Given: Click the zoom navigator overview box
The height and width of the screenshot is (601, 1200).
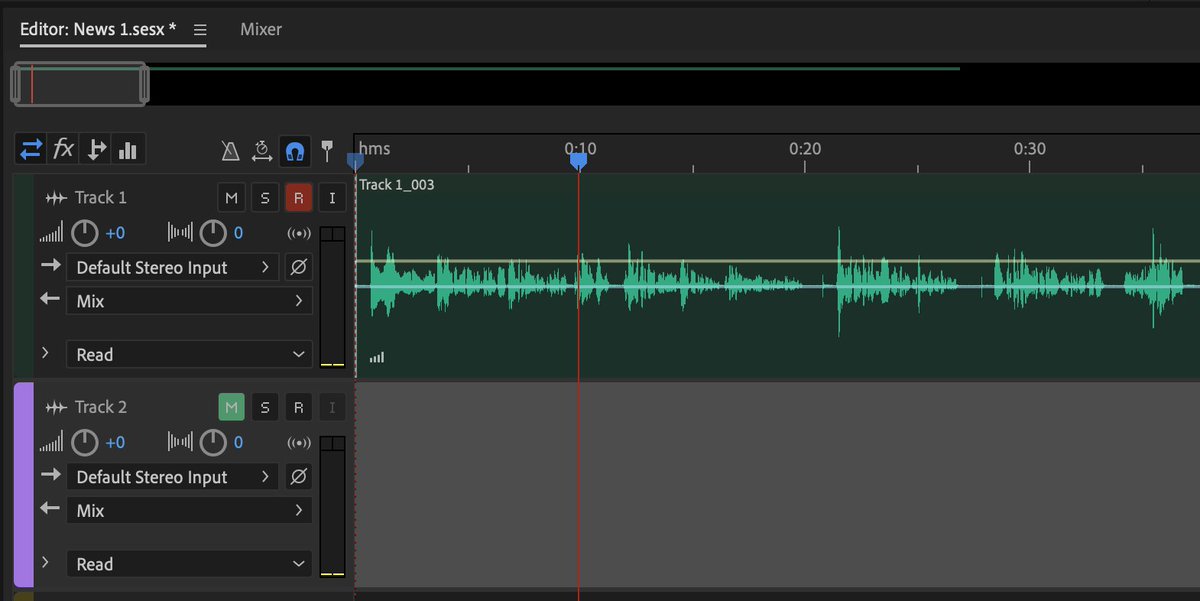Looking at the screenshot, I should (x=80, y=85).
